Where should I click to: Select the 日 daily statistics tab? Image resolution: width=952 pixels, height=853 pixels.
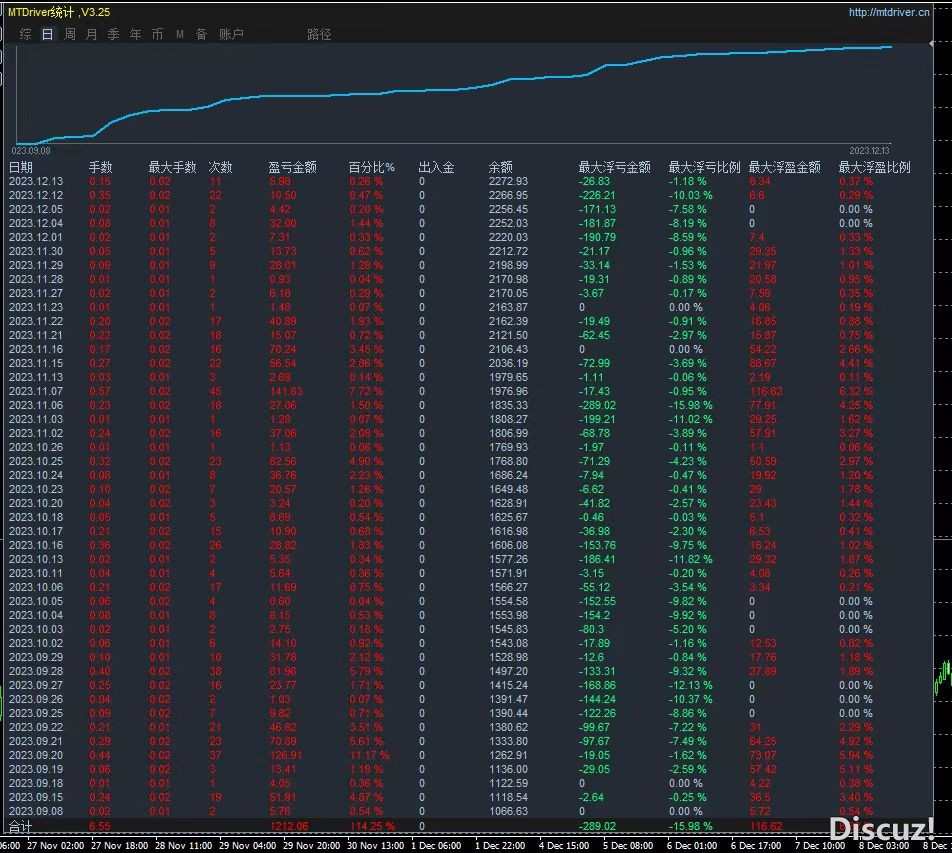tap(47, 34)
